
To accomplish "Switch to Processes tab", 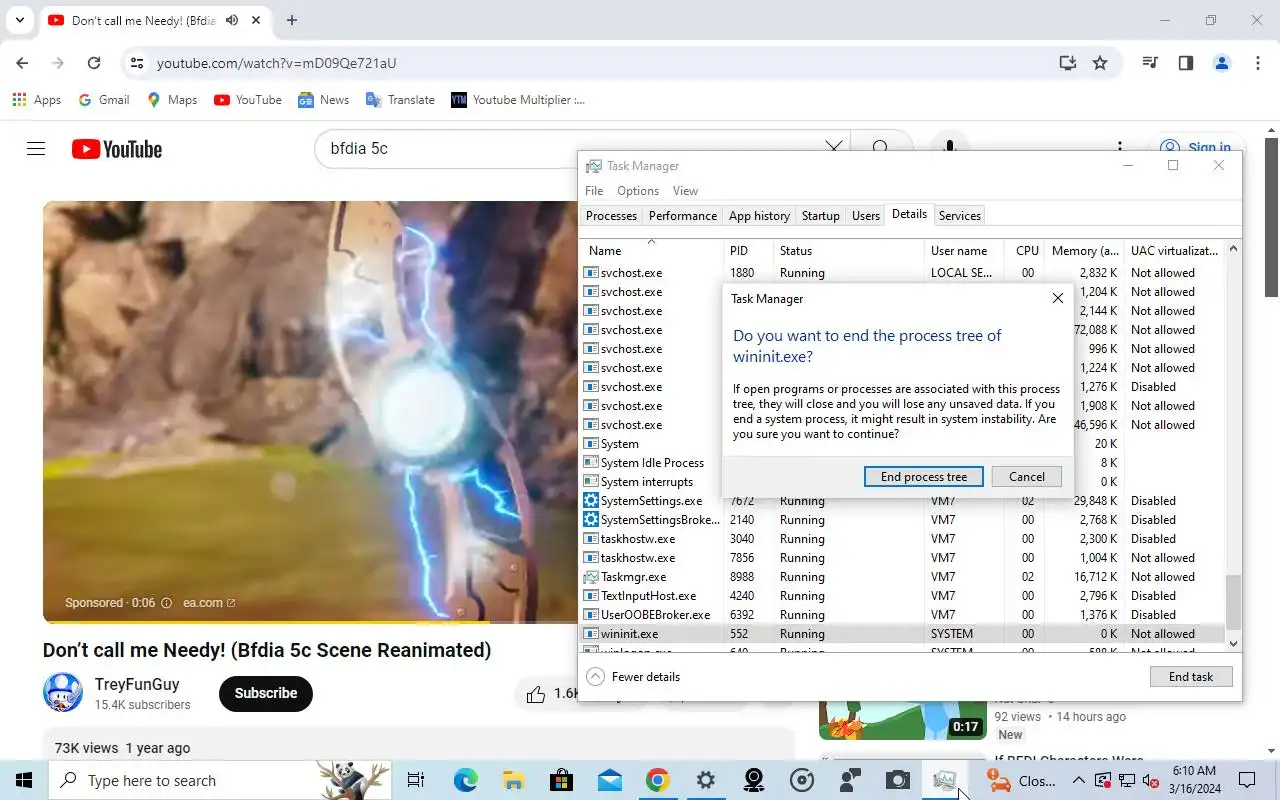I will coord(611,216).
